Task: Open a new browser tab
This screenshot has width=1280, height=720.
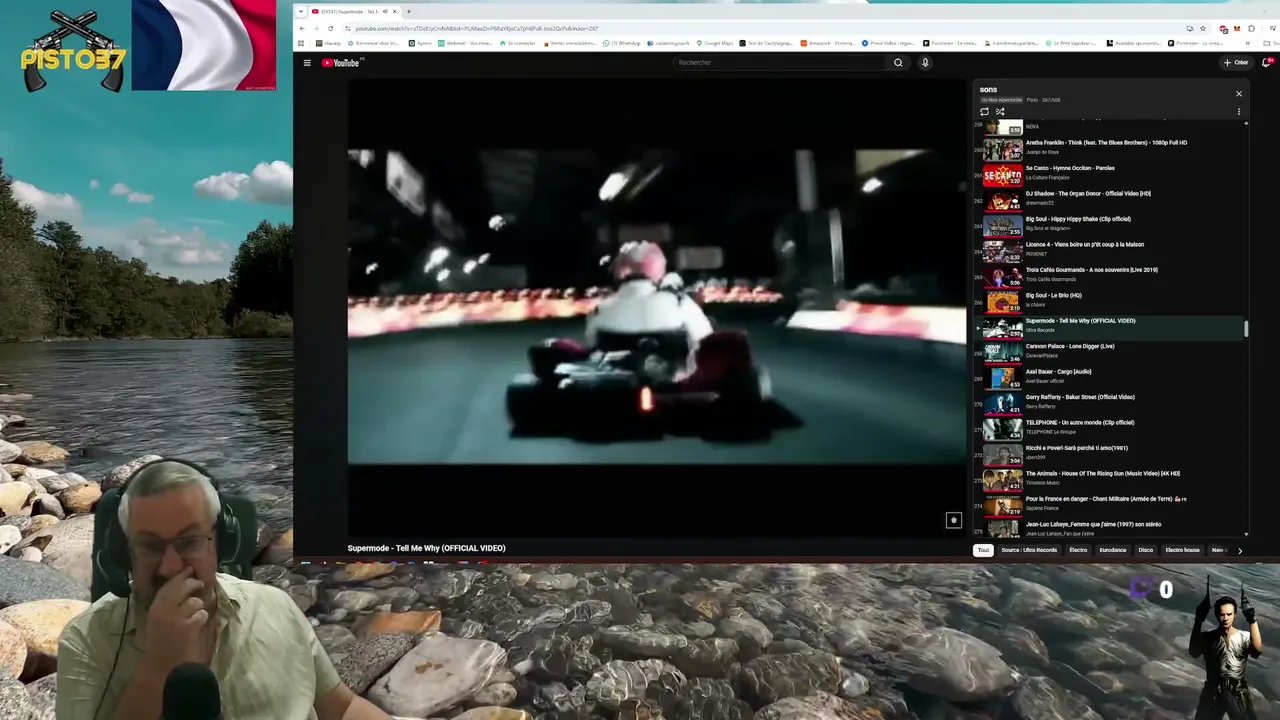Action: [x=408, y=12]
